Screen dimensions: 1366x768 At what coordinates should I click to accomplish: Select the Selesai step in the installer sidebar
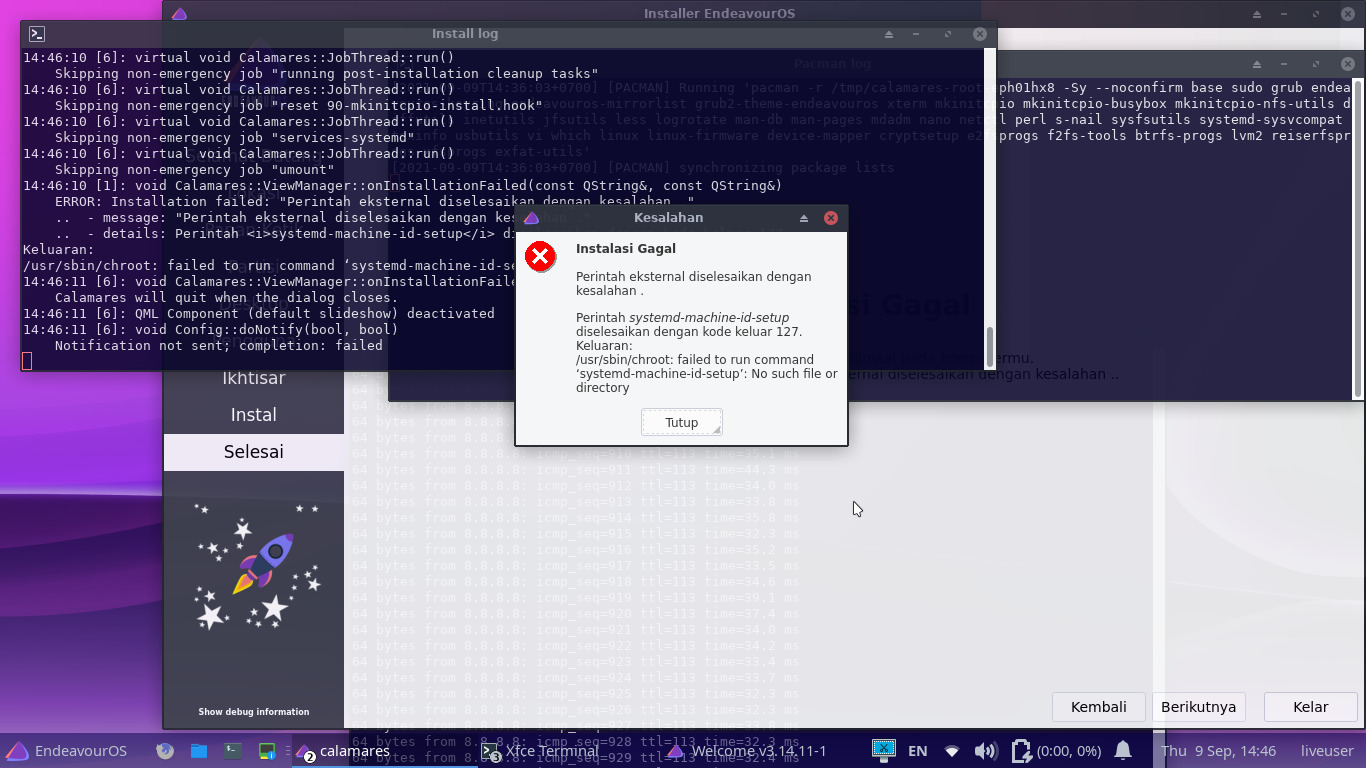coord(254,452)
